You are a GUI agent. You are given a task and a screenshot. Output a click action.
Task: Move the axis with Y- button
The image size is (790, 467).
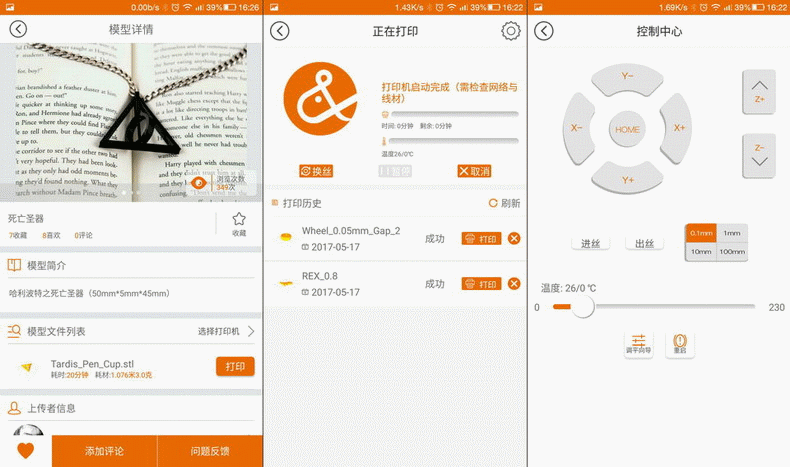[x=627, y=78]
